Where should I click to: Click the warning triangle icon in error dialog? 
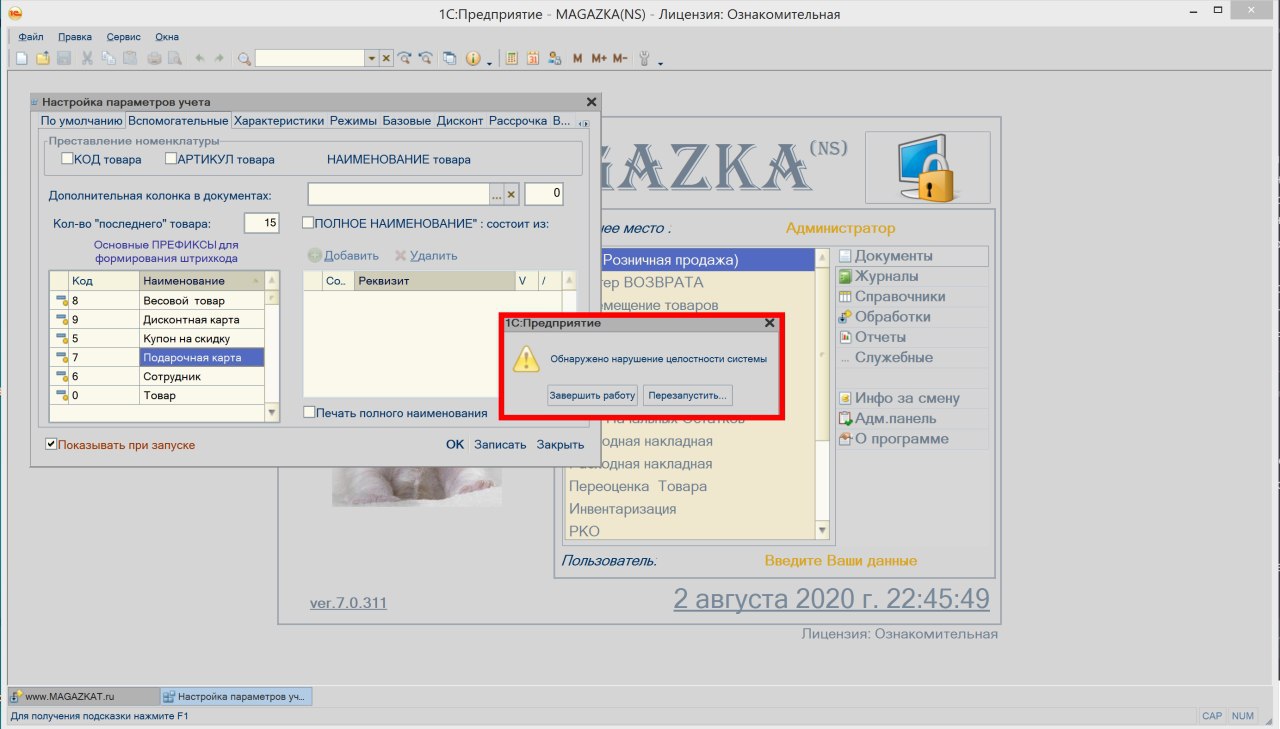pos(527,359)
